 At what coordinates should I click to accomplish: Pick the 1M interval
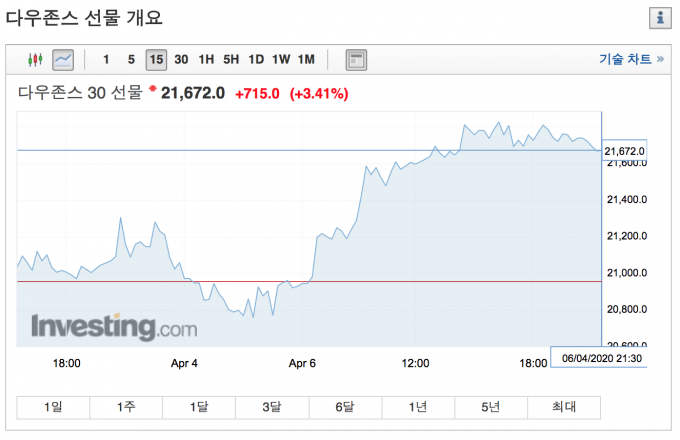point(306,60)
